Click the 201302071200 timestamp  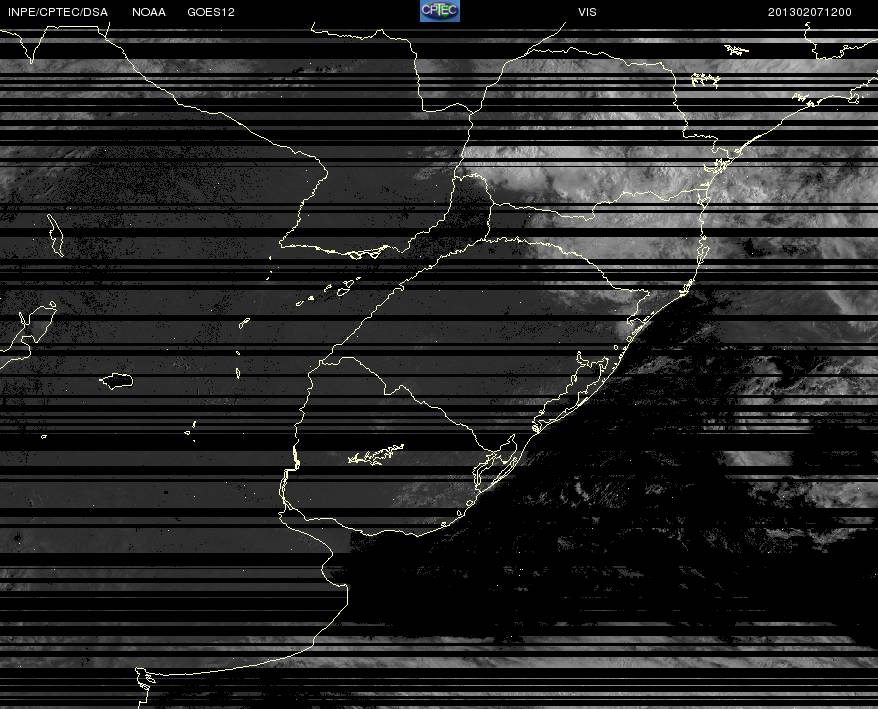pyautogui.click(x=810, y=12)
